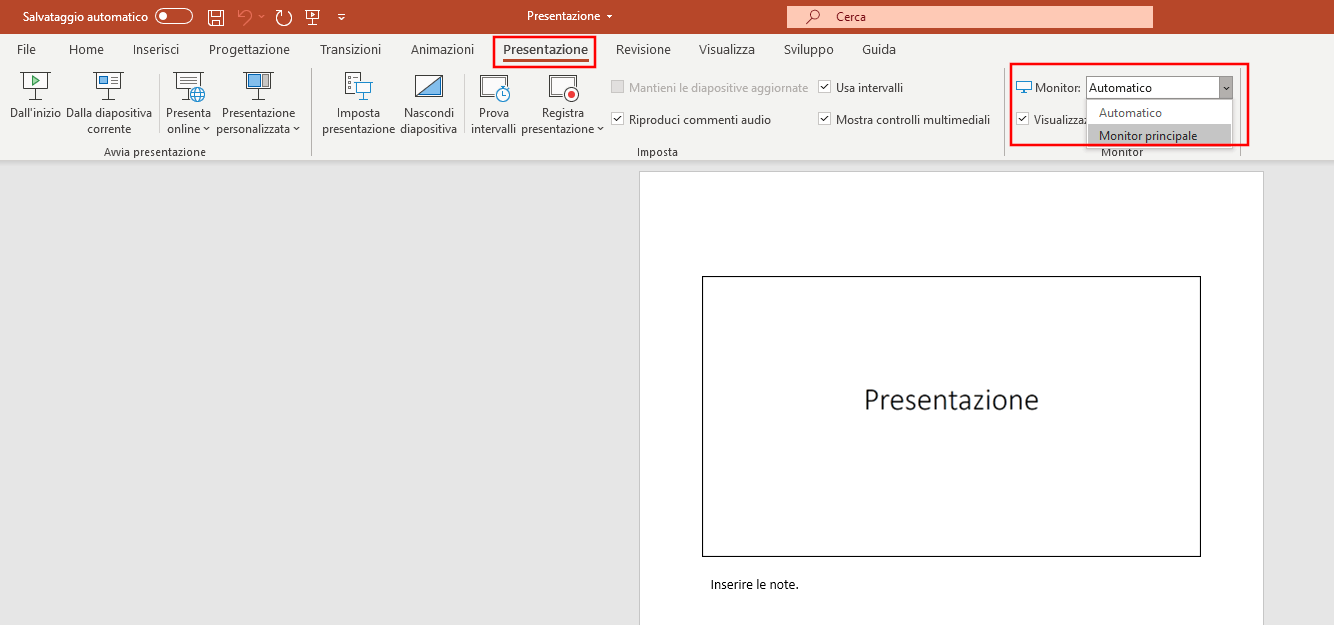Click the search magnifier icon
Screen dimensions: 1334x625
[x=813, y=17]
